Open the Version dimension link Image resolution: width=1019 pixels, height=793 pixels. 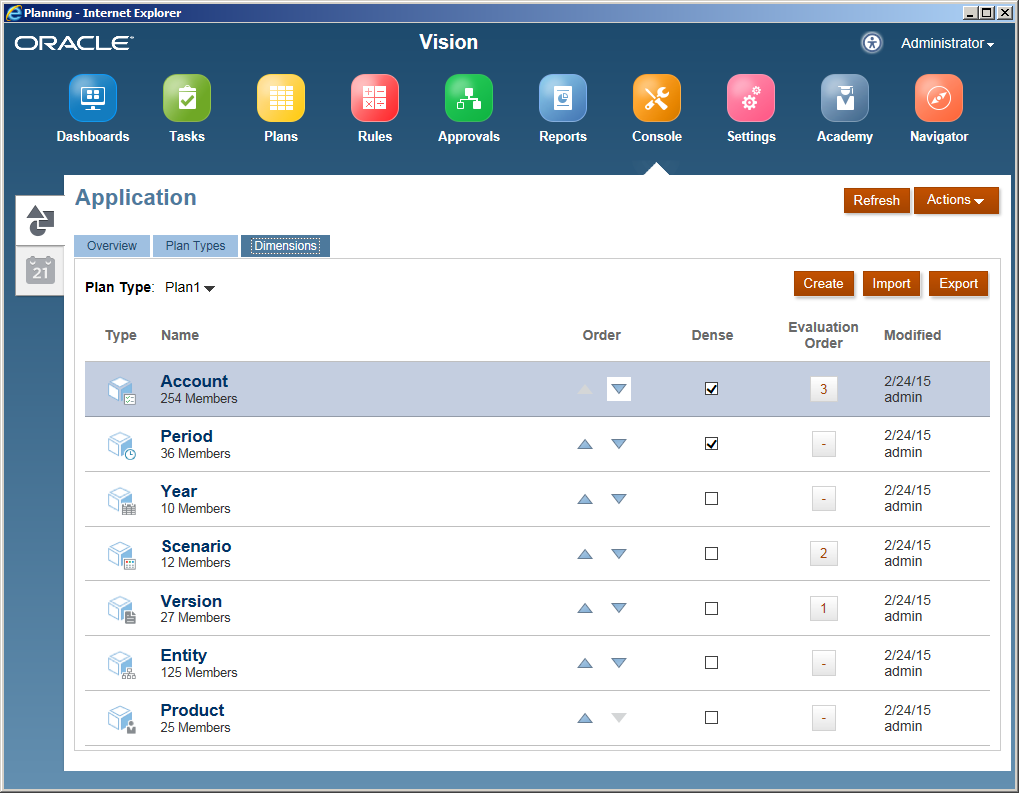tap(191, 601)
